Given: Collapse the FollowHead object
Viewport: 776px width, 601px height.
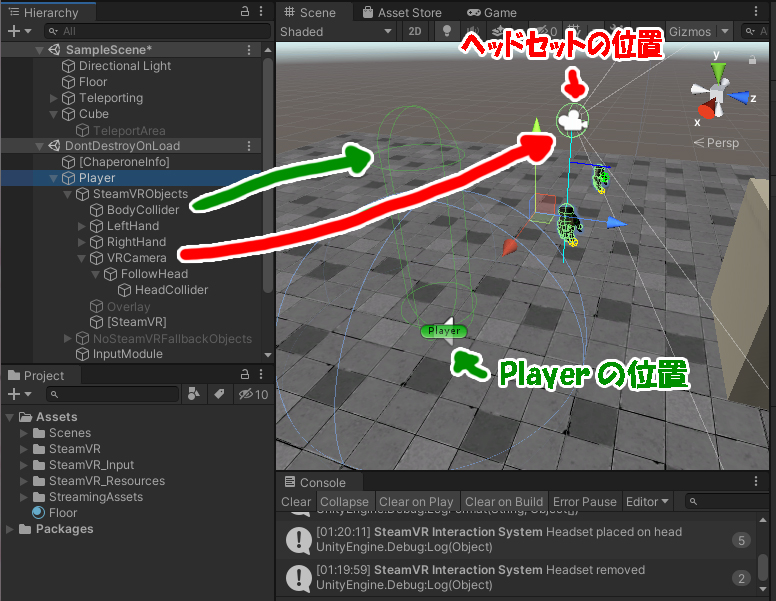Looking at the screenshot, I should 96,274.
